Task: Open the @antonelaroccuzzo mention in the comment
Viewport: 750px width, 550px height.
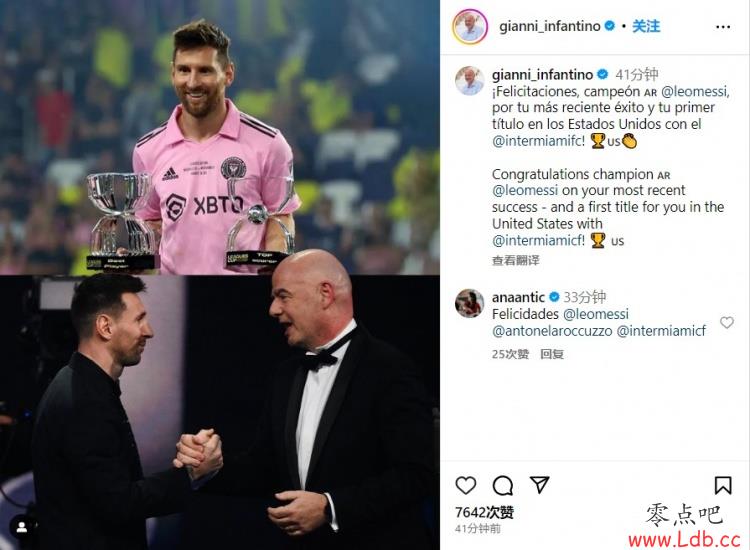Action: (x=552, y=331)
